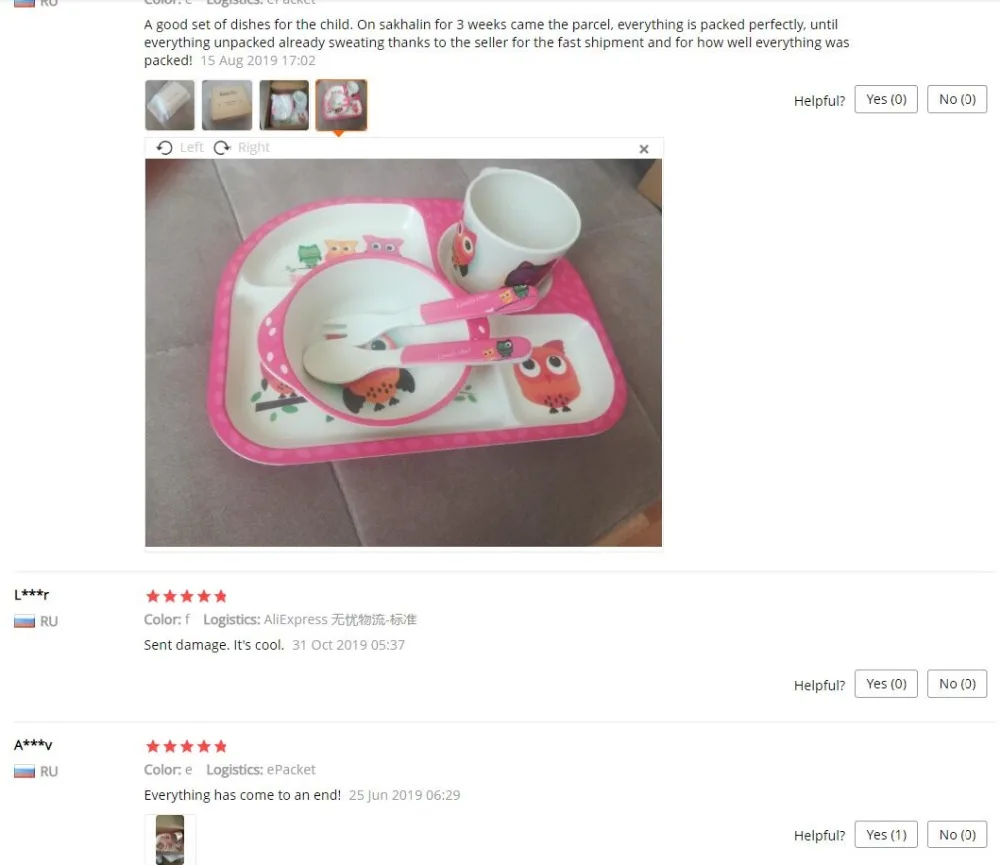
Task: Open A***v's review photo thumbnail
Action: tap(170, 839)
